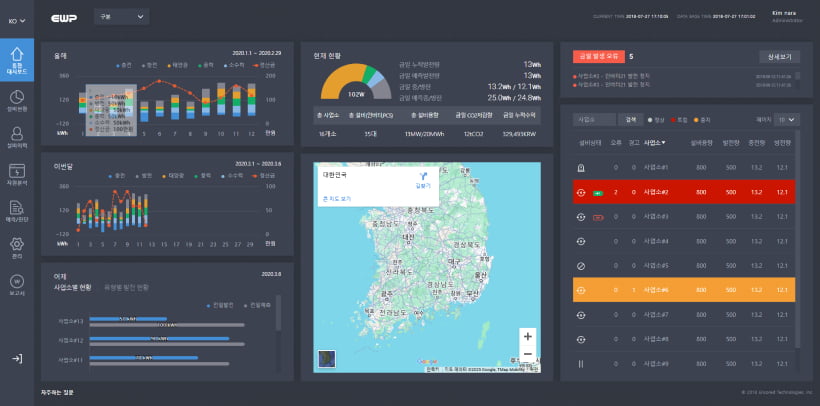Open 자원분석 sidebar icon
The height and width of the screenshot is (406, 820).
point(17,175)
